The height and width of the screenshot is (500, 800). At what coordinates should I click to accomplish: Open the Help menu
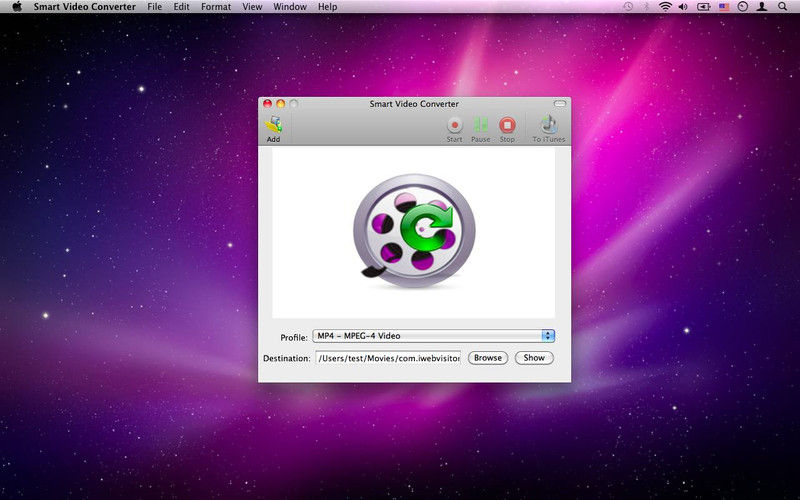[x=328, y=7]
